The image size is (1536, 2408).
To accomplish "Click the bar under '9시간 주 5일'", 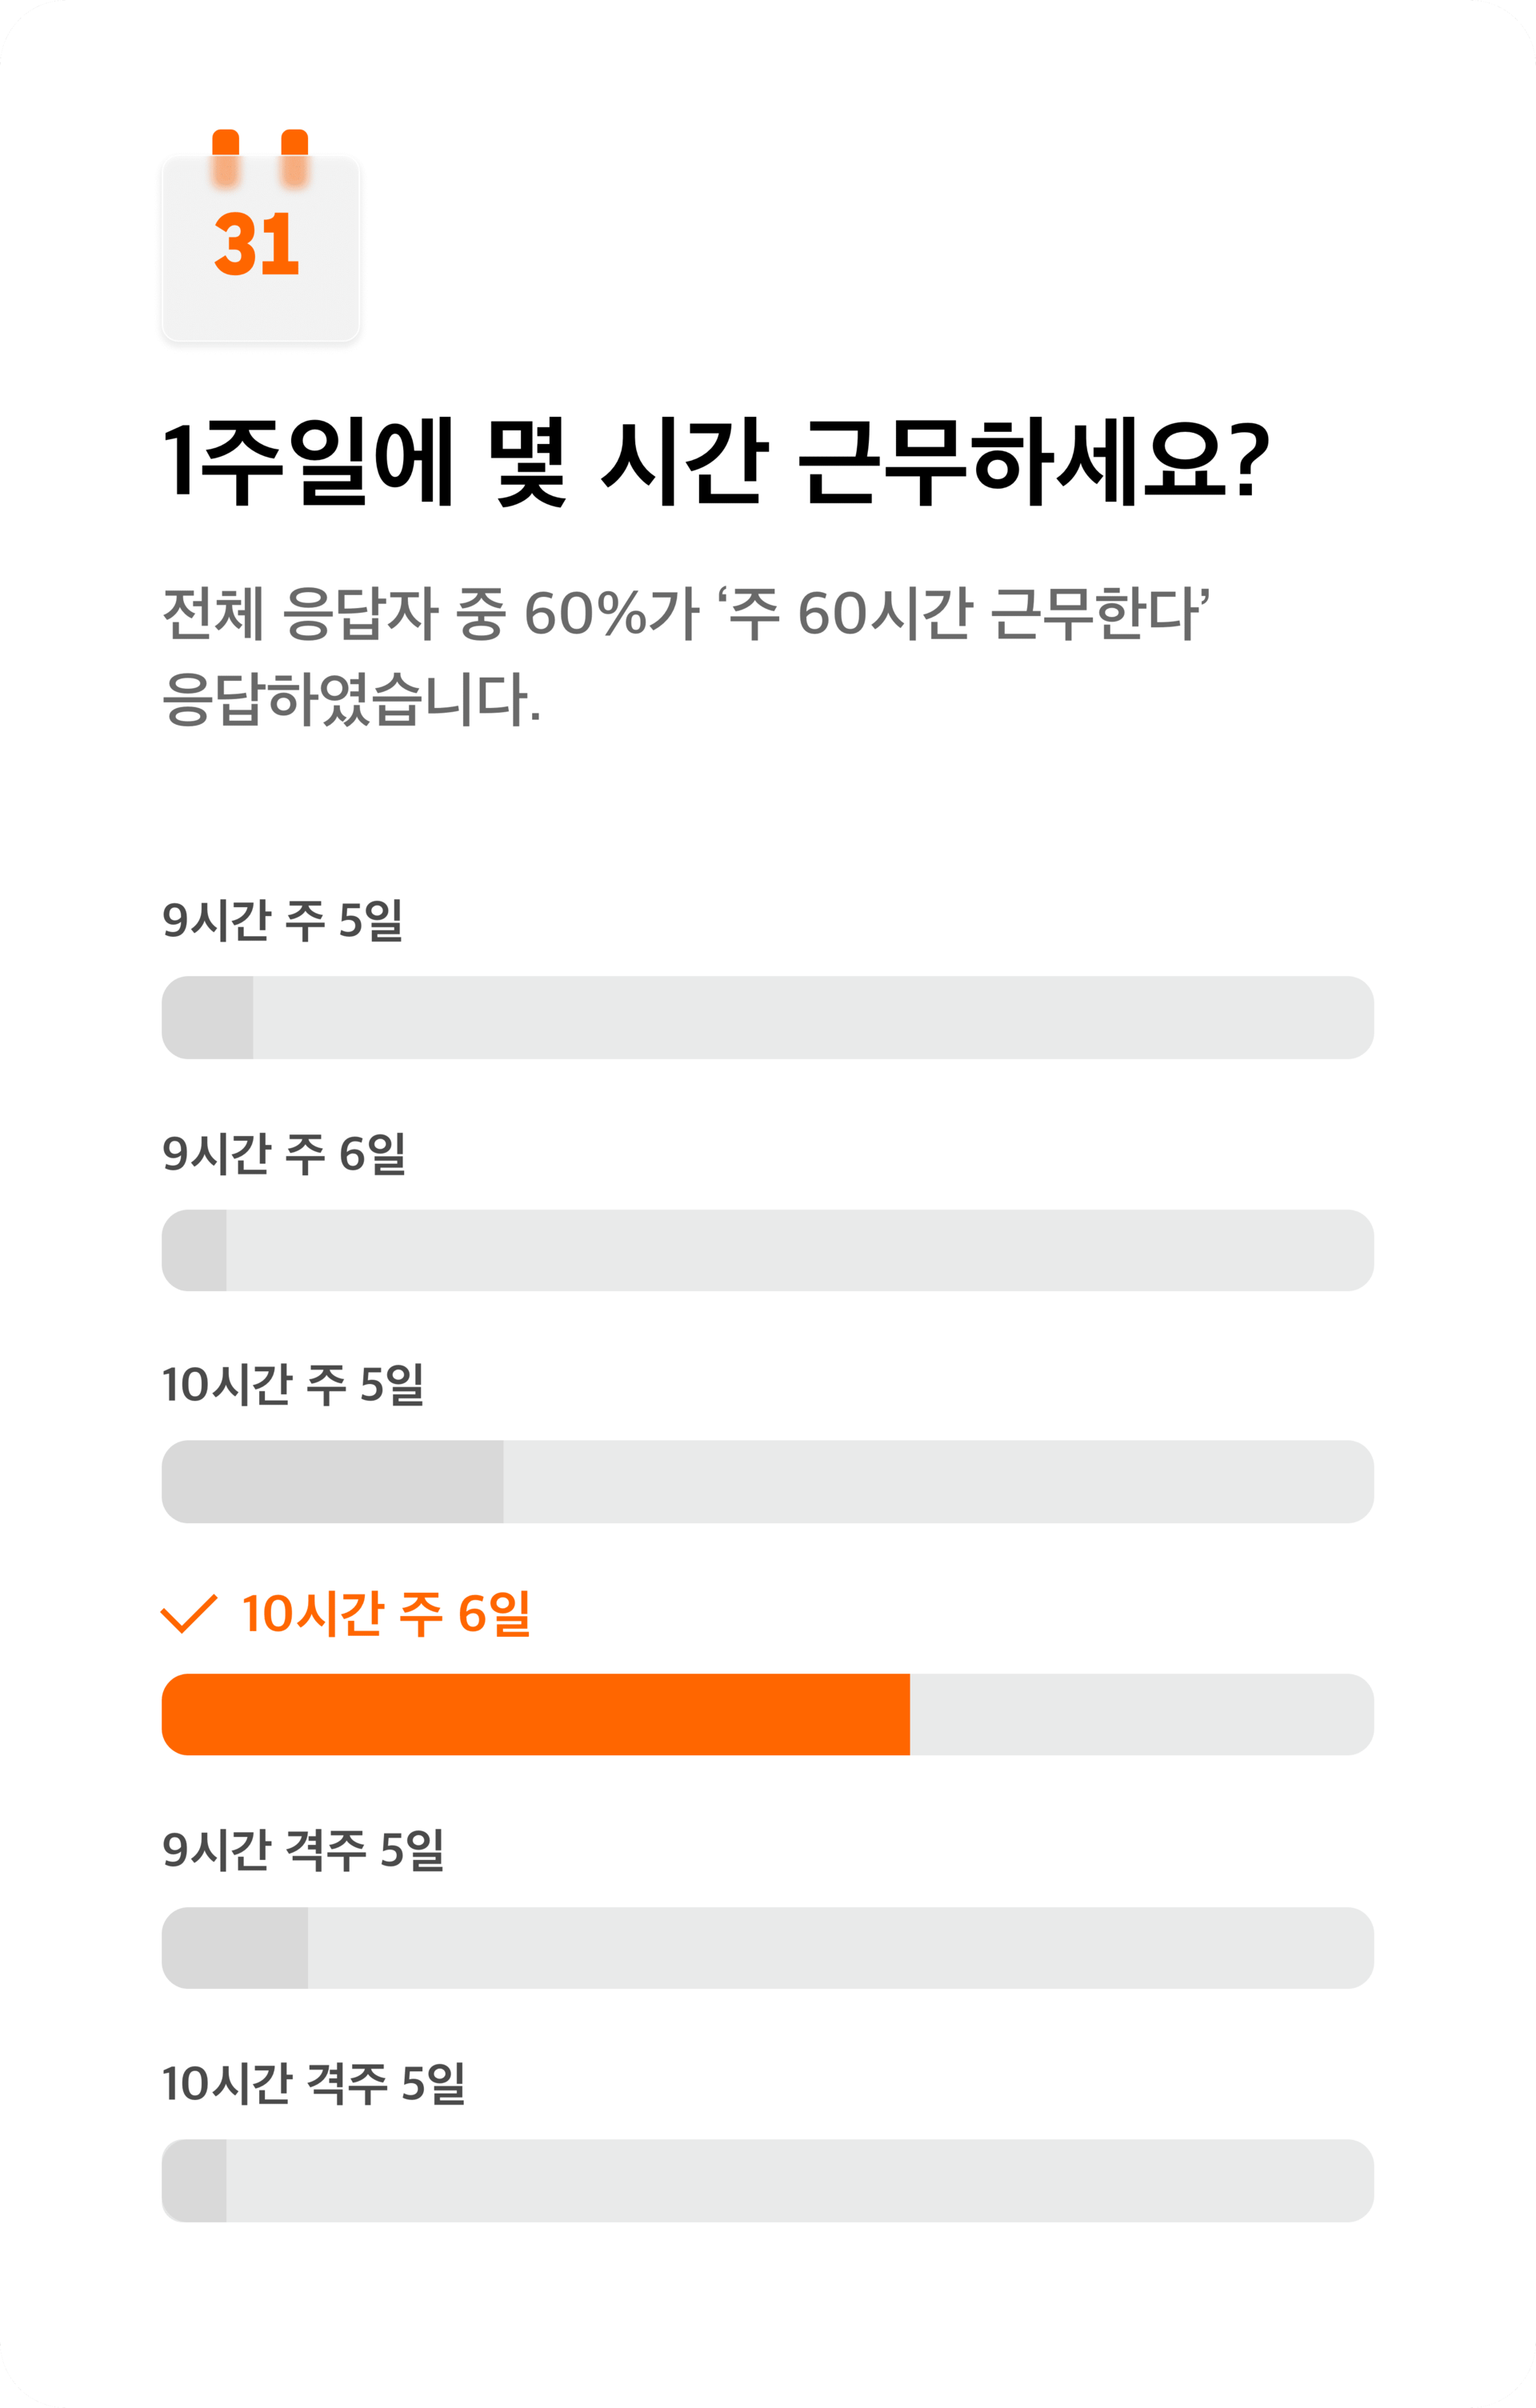I will pos(768,1017).
